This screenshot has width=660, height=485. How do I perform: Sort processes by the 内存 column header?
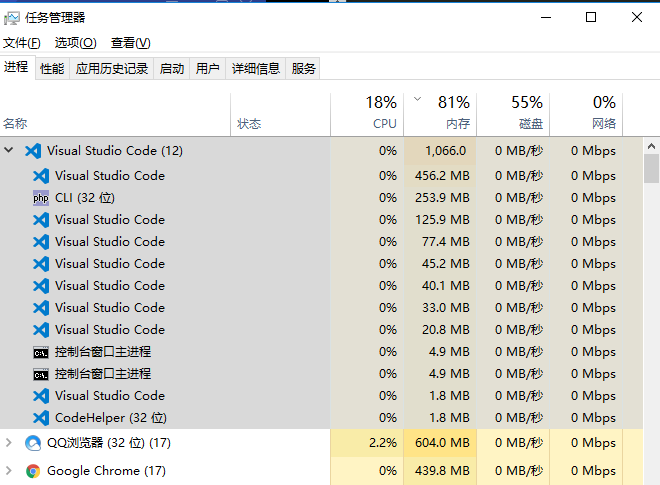coord(440,115)
